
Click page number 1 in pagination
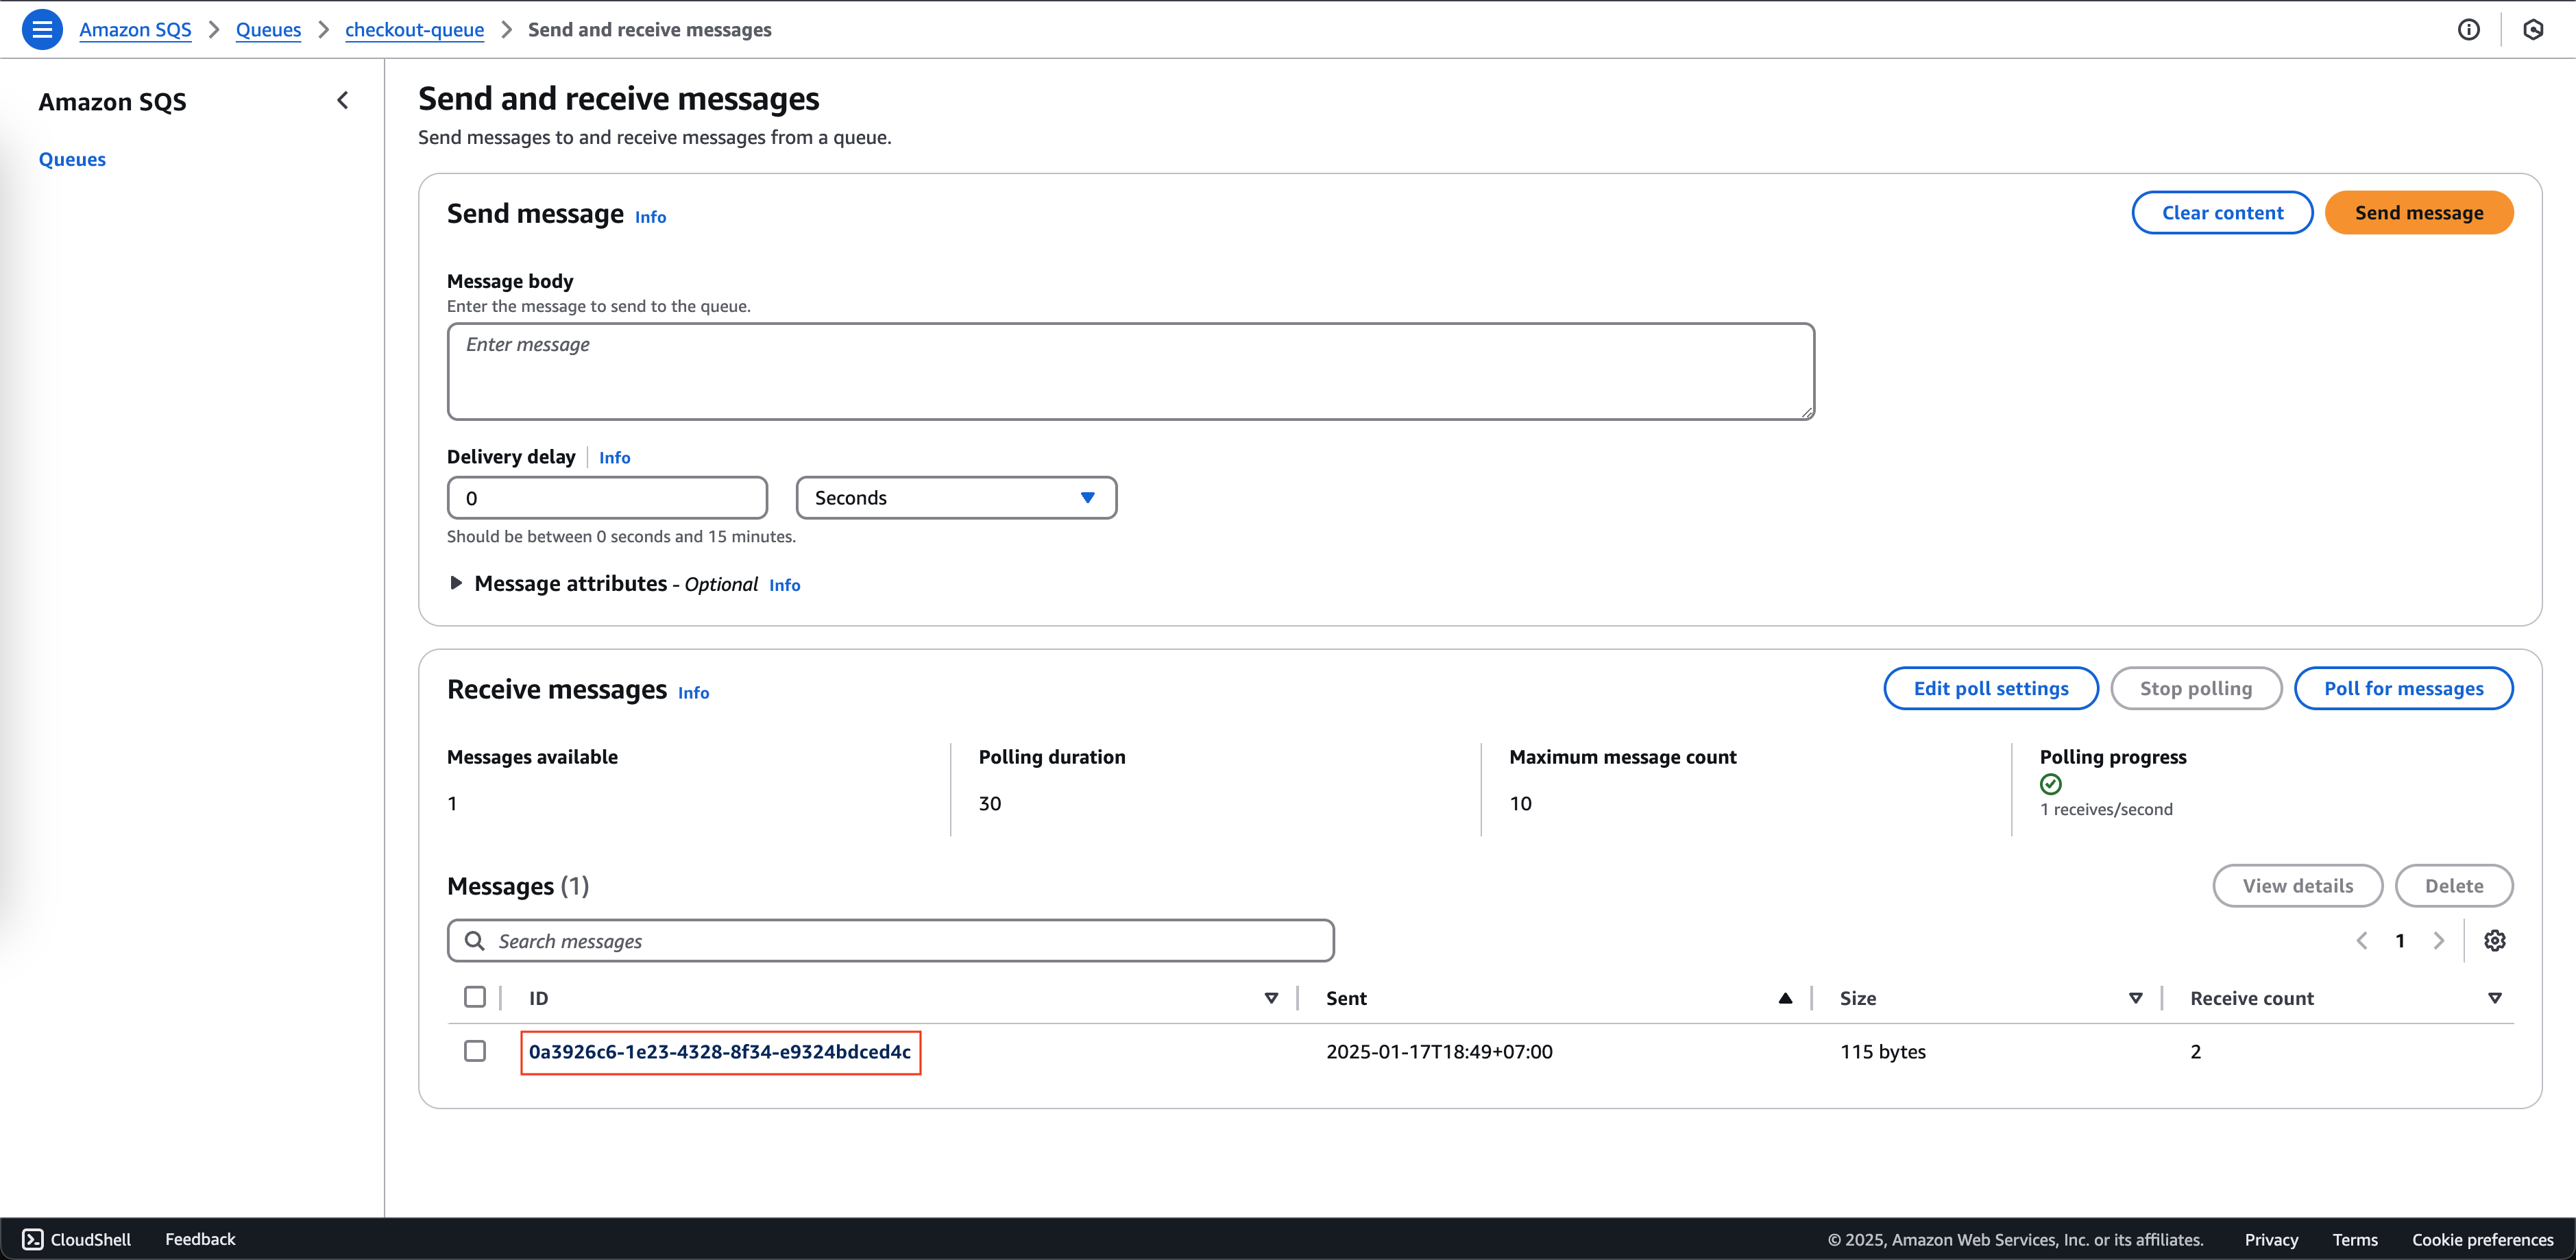pyautogui.click(x=2400, y=941)
